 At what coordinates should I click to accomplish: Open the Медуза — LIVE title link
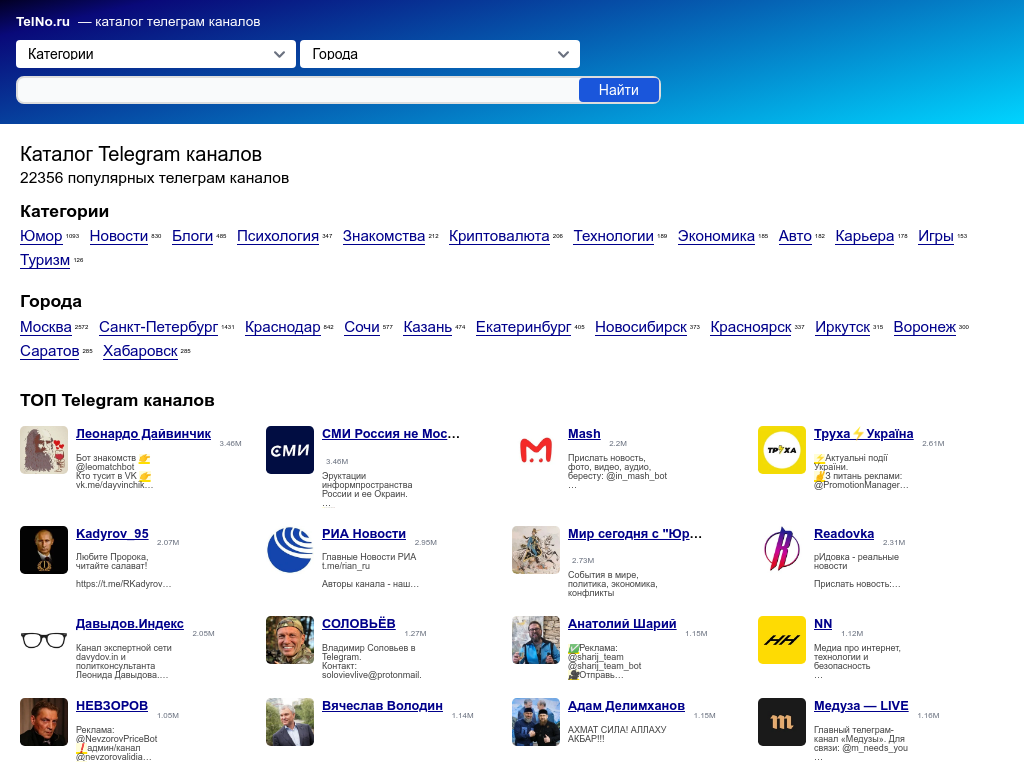click(x=861, y=706)
